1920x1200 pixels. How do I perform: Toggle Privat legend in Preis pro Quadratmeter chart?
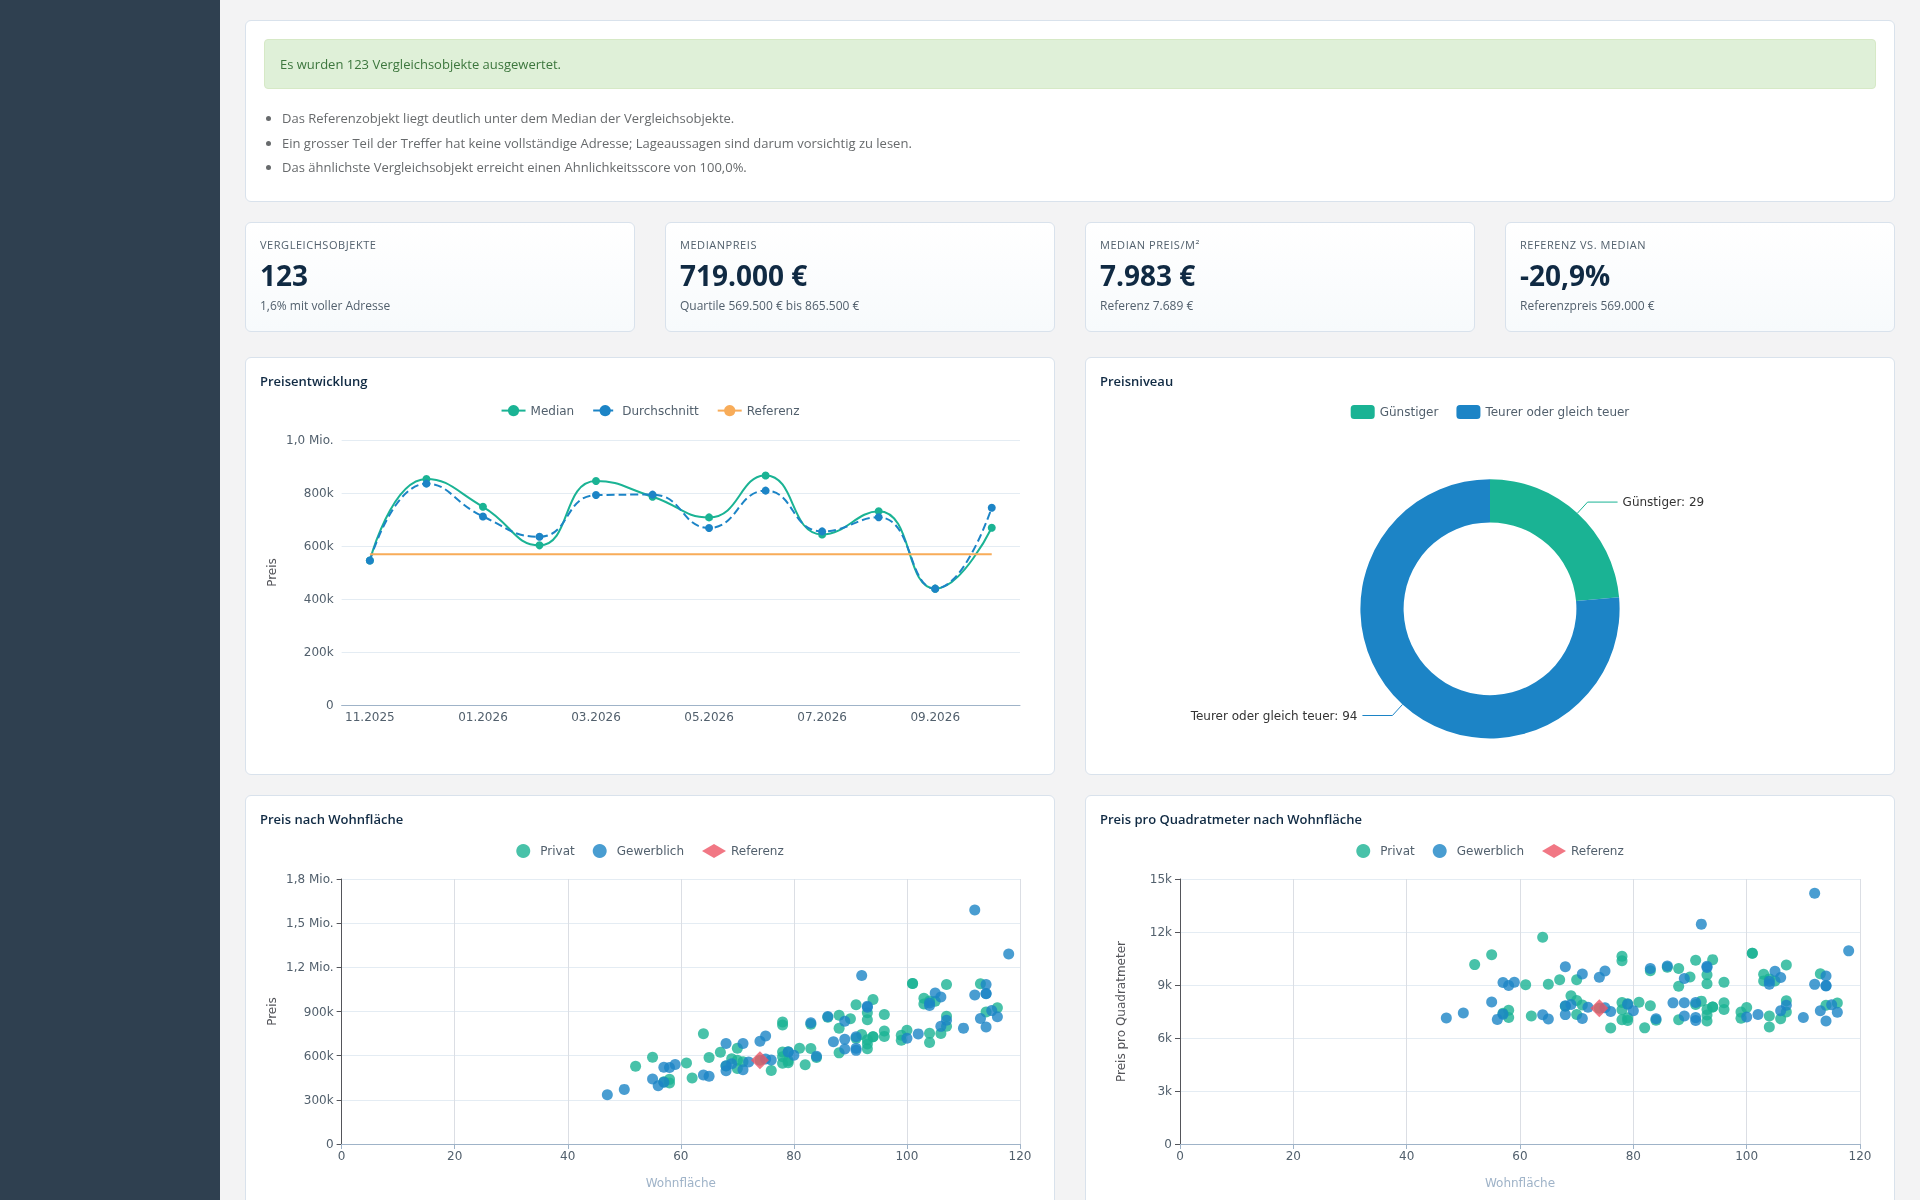(1385, 851)
